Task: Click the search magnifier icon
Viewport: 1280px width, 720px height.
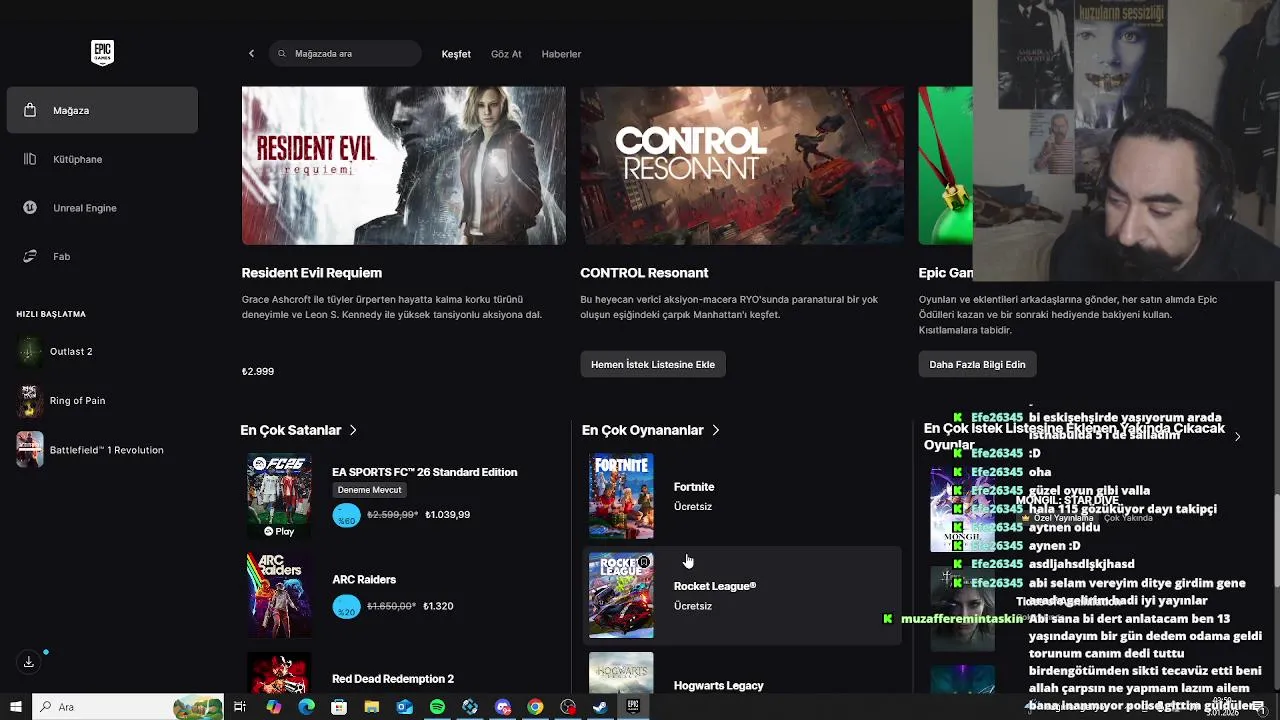Action: click(282, 54)
